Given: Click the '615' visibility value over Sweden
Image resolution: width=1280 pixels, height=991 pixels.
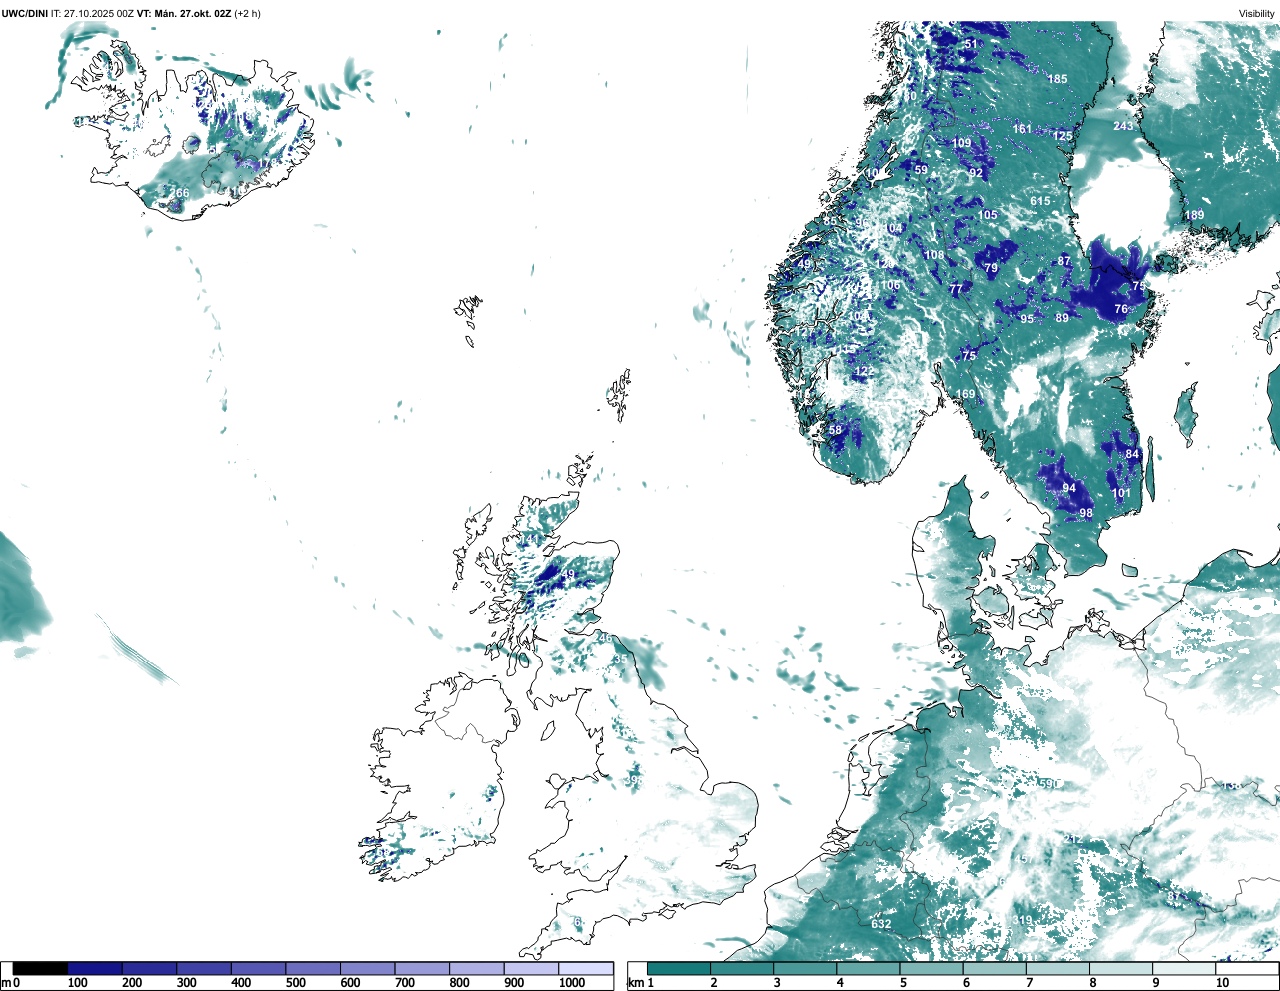Looking at the screenshot, I should [x=1041, y=201].
